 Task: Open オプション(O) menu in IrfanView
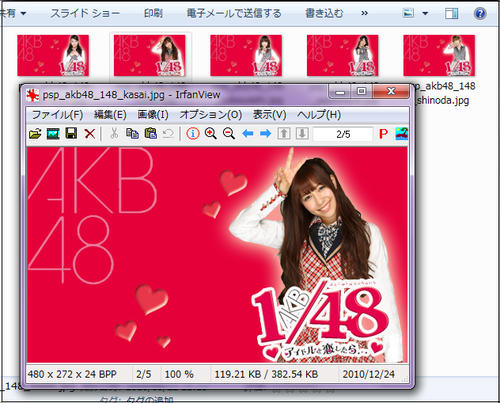pos(211,115)
